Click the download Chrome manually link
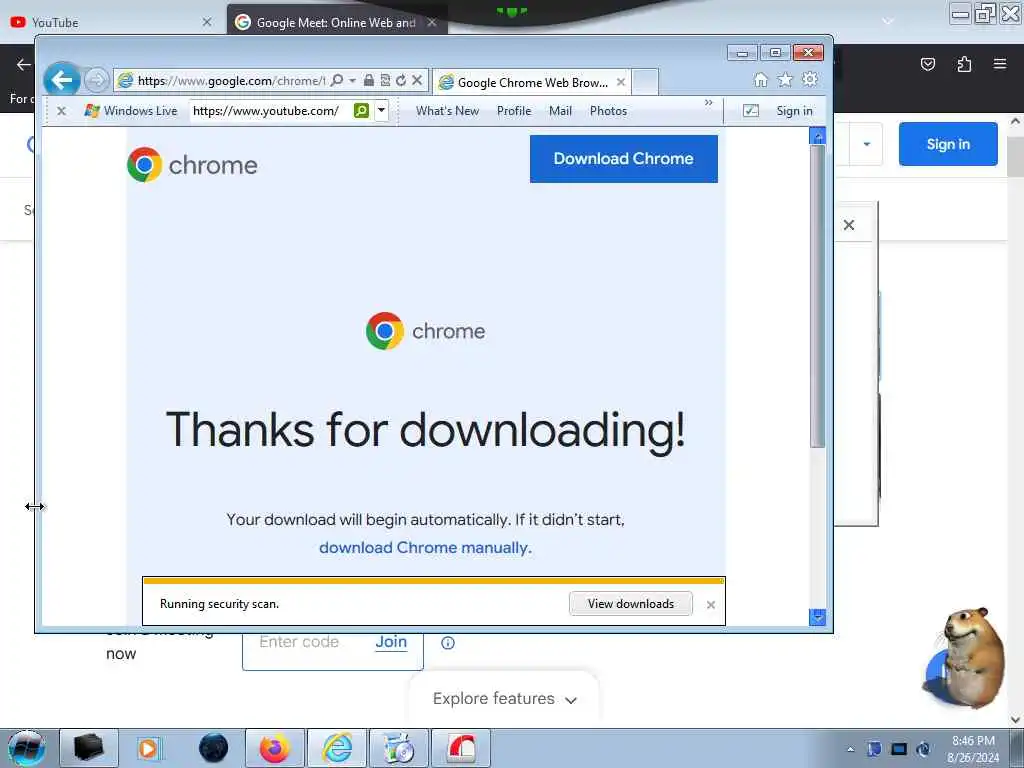 pos(425,547)
